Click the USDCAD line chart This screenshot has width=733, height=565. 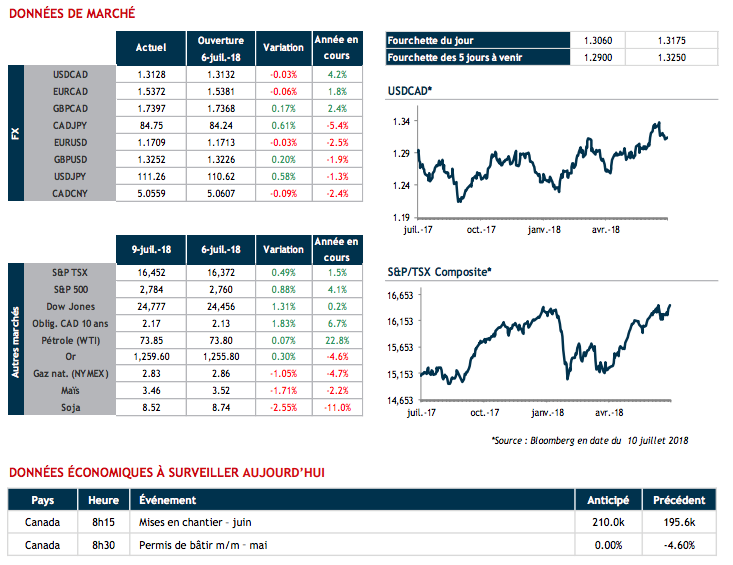pos(541,163)
